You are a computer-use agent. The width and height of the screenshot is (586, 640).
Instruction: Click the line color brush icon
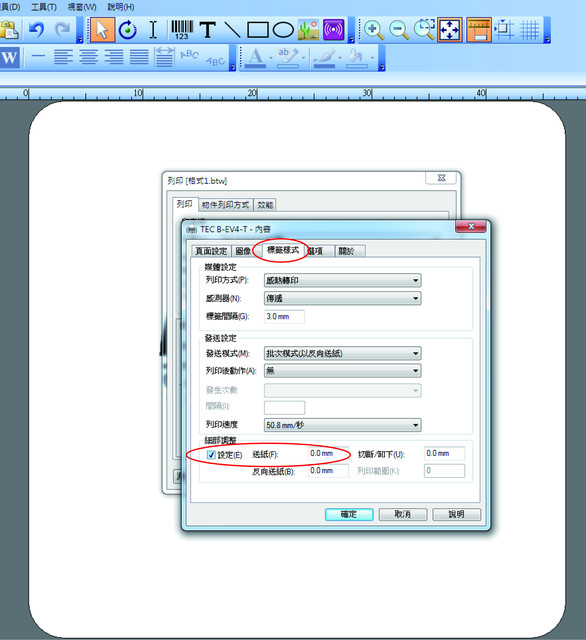tap(324, 57)
